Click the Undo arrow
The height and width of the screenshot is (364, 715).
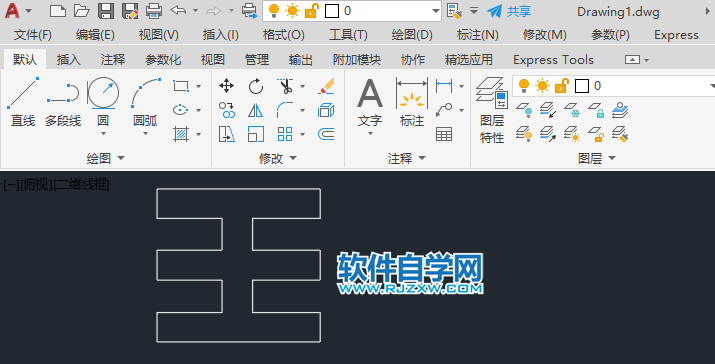[x=178, y=10]
